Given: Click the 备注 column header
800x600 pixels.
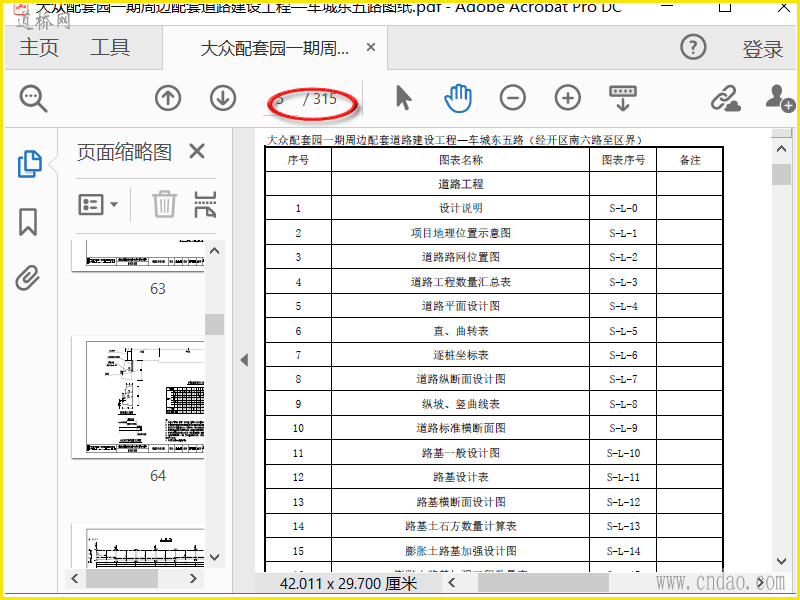Looking at the screenshot, I should [690, 160].
